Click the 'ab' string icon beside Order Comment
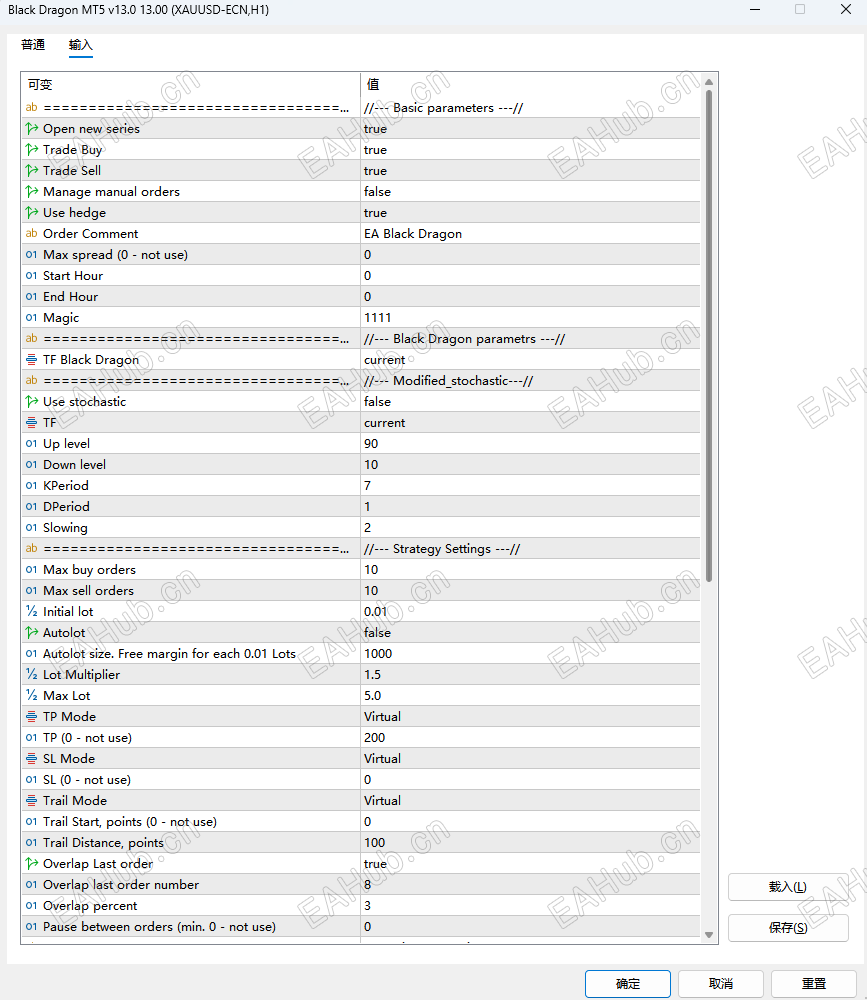 pyautogui.click(x=32, y=233)
